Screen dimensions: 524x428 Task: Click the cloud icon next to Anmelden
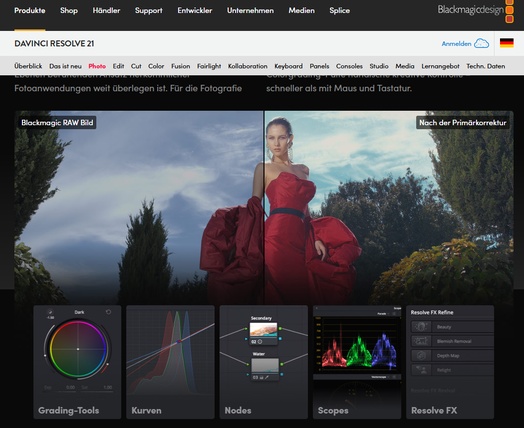tap(482, 43)
